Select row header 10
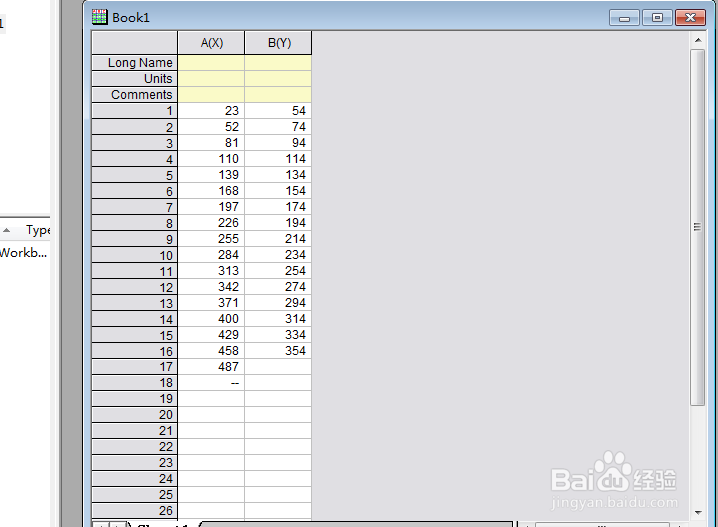Image resolution: width=718 pixels, height=527 pixels. click(x=135, y=255)
